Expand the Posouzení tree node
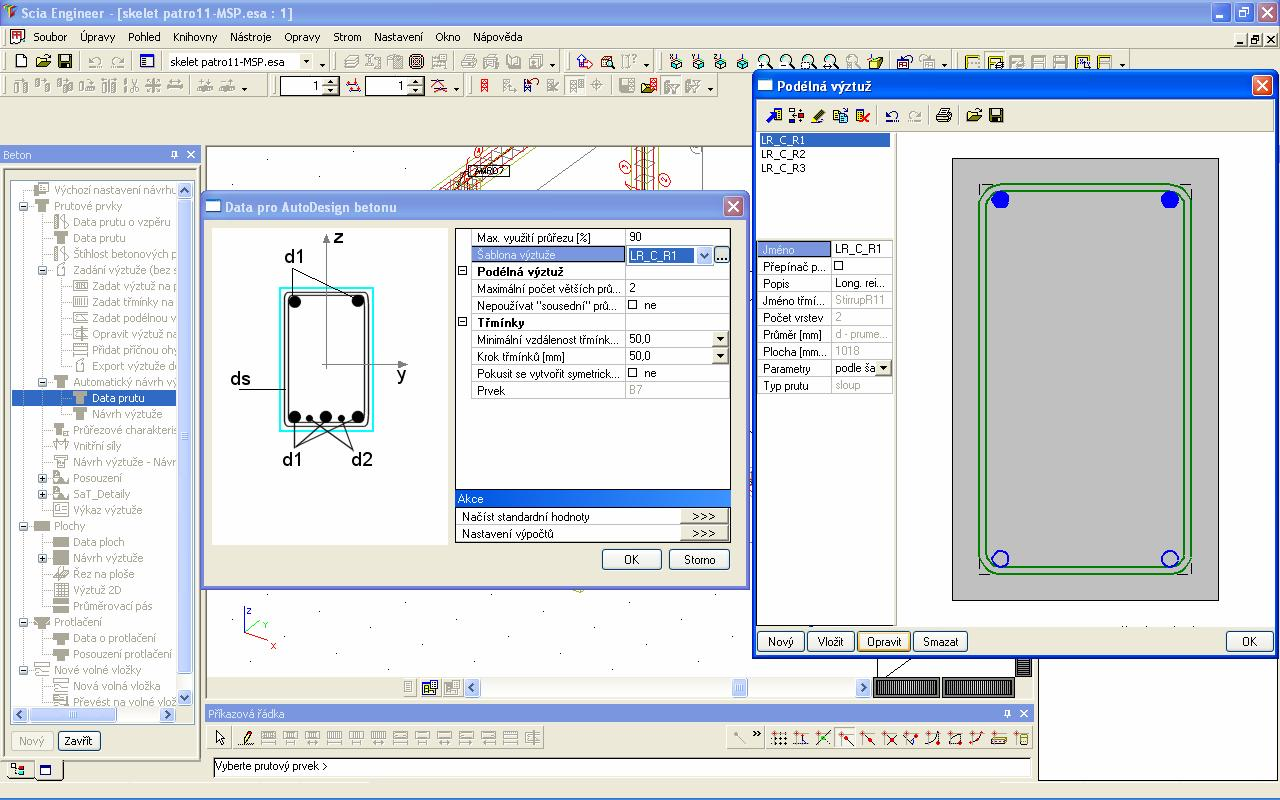The height and width of the screenshot is (800, 1280). click(x=43, y=478)
